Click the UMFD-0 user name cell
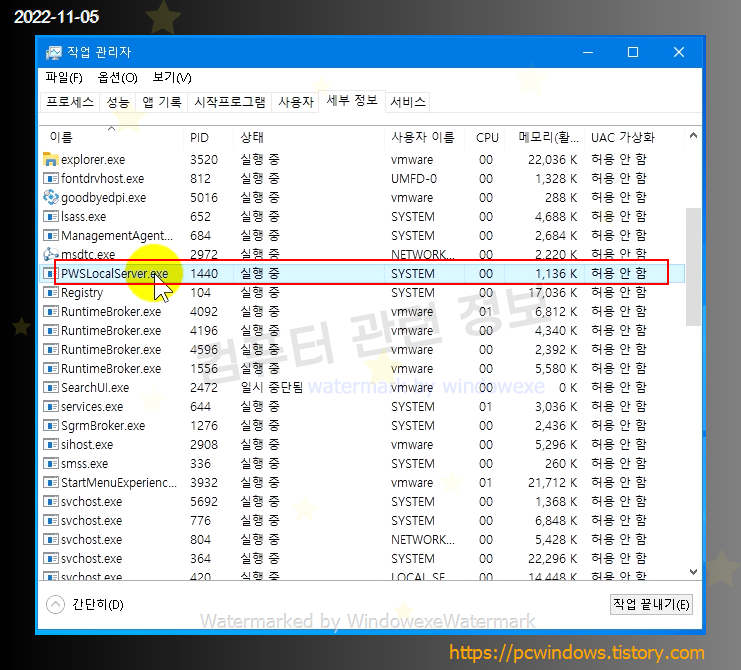The image size is (741, 670). [414, 179]
